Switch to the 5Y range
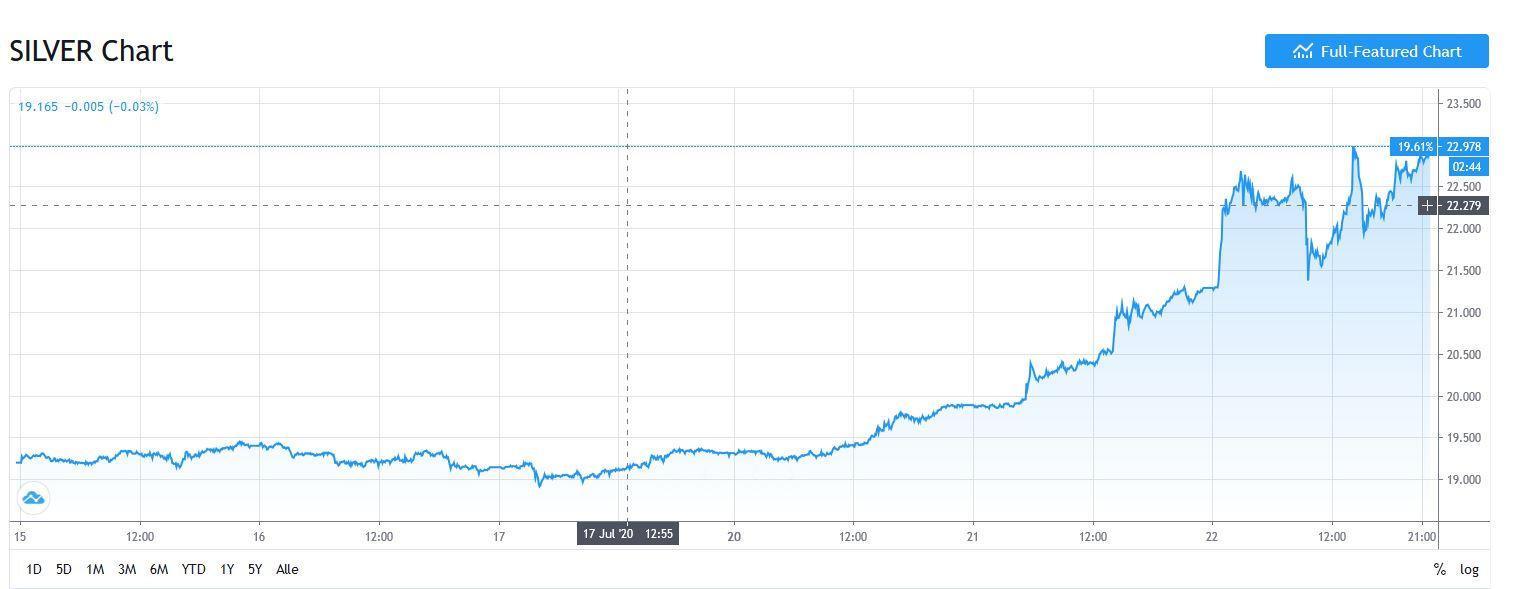This screenshot has height=589, width=1522. click(255, 569)
